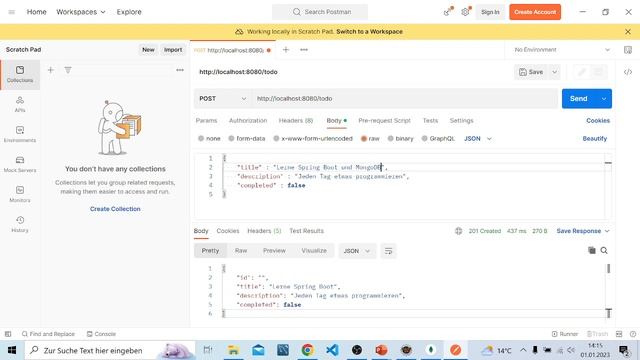Show the response Headers (5) tab
Viewport: 640px width, 360px height.
click(x=264, y=231)
